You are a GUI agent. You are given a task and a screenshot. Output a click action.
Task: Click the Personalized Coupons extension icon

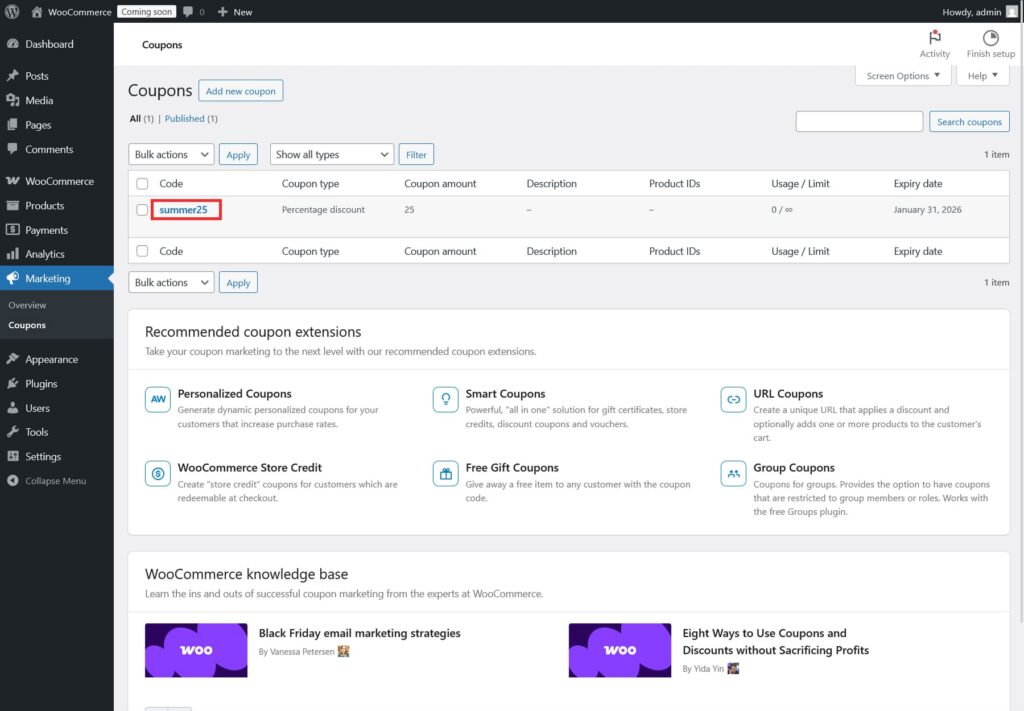tap(157, 399)
